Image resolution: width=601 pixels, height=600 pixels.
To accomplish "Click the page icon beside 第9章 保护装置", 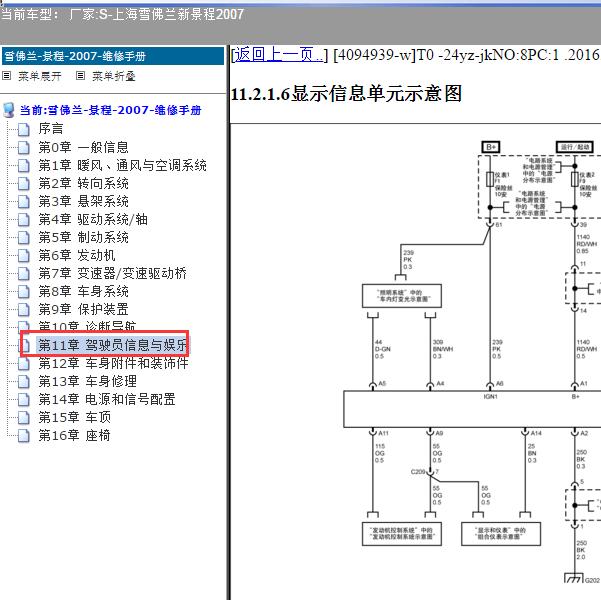I will click(x=24, y=309).
